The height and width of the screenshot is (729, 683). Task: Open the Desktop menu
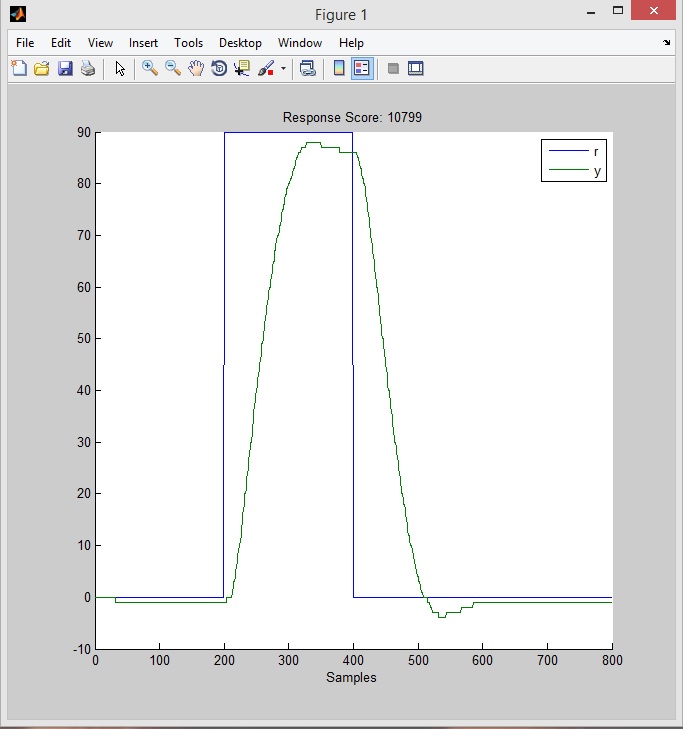(x=240, y=43)
